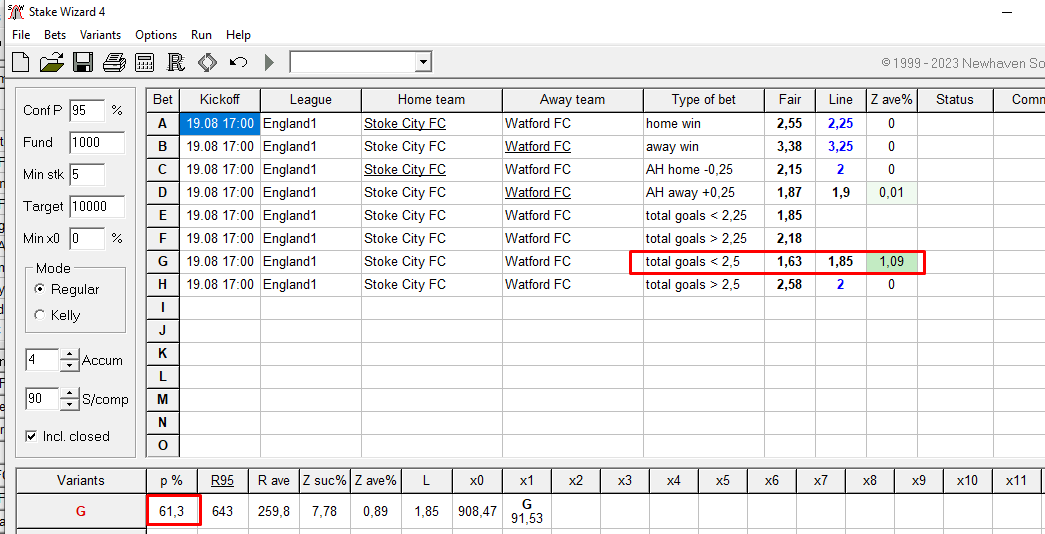Click the Fair value 1,63 in row G
This screenshot has height=534, width=1045.
[x=790, y=262]
